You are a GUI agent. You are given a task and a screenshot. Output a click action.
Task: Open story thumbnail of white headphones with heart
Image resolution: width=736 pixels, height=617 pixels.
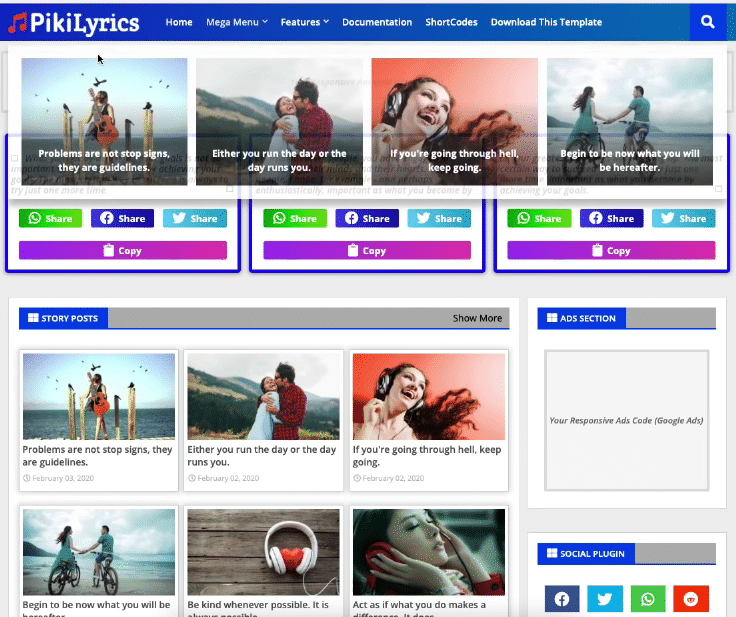click(263, 552)
